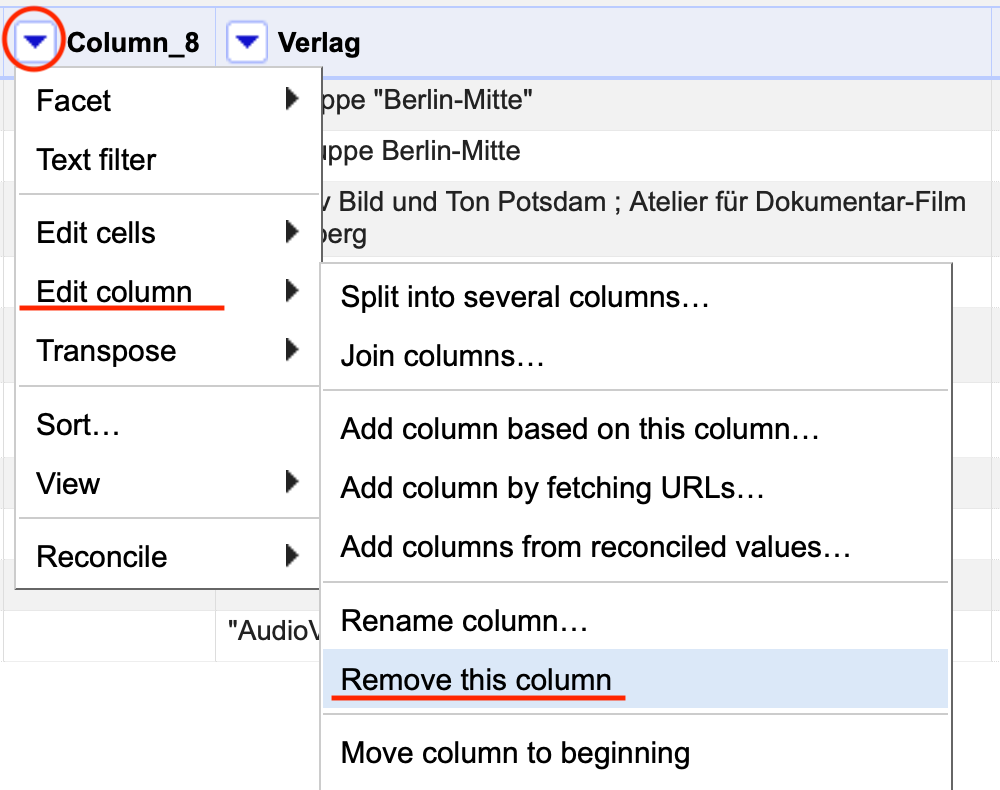The image size is (1000, 790).
Task: Choose Join columns… option
Action: (442, 356)
